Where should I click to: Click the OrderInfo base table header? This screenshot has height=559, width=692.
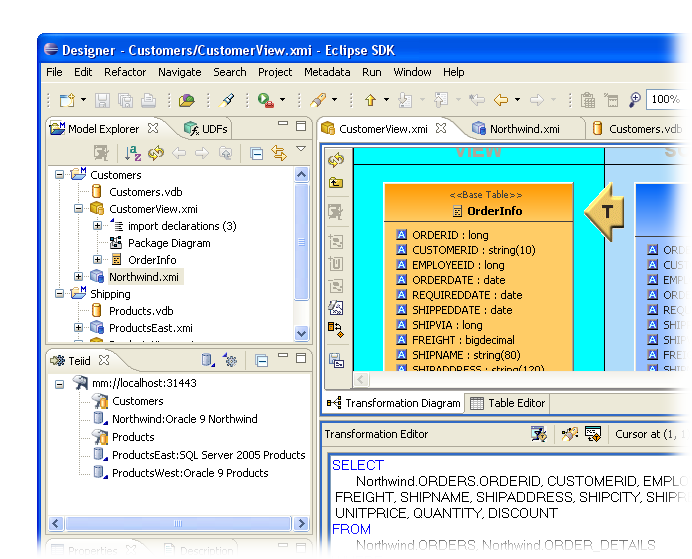tap(478, 203)
